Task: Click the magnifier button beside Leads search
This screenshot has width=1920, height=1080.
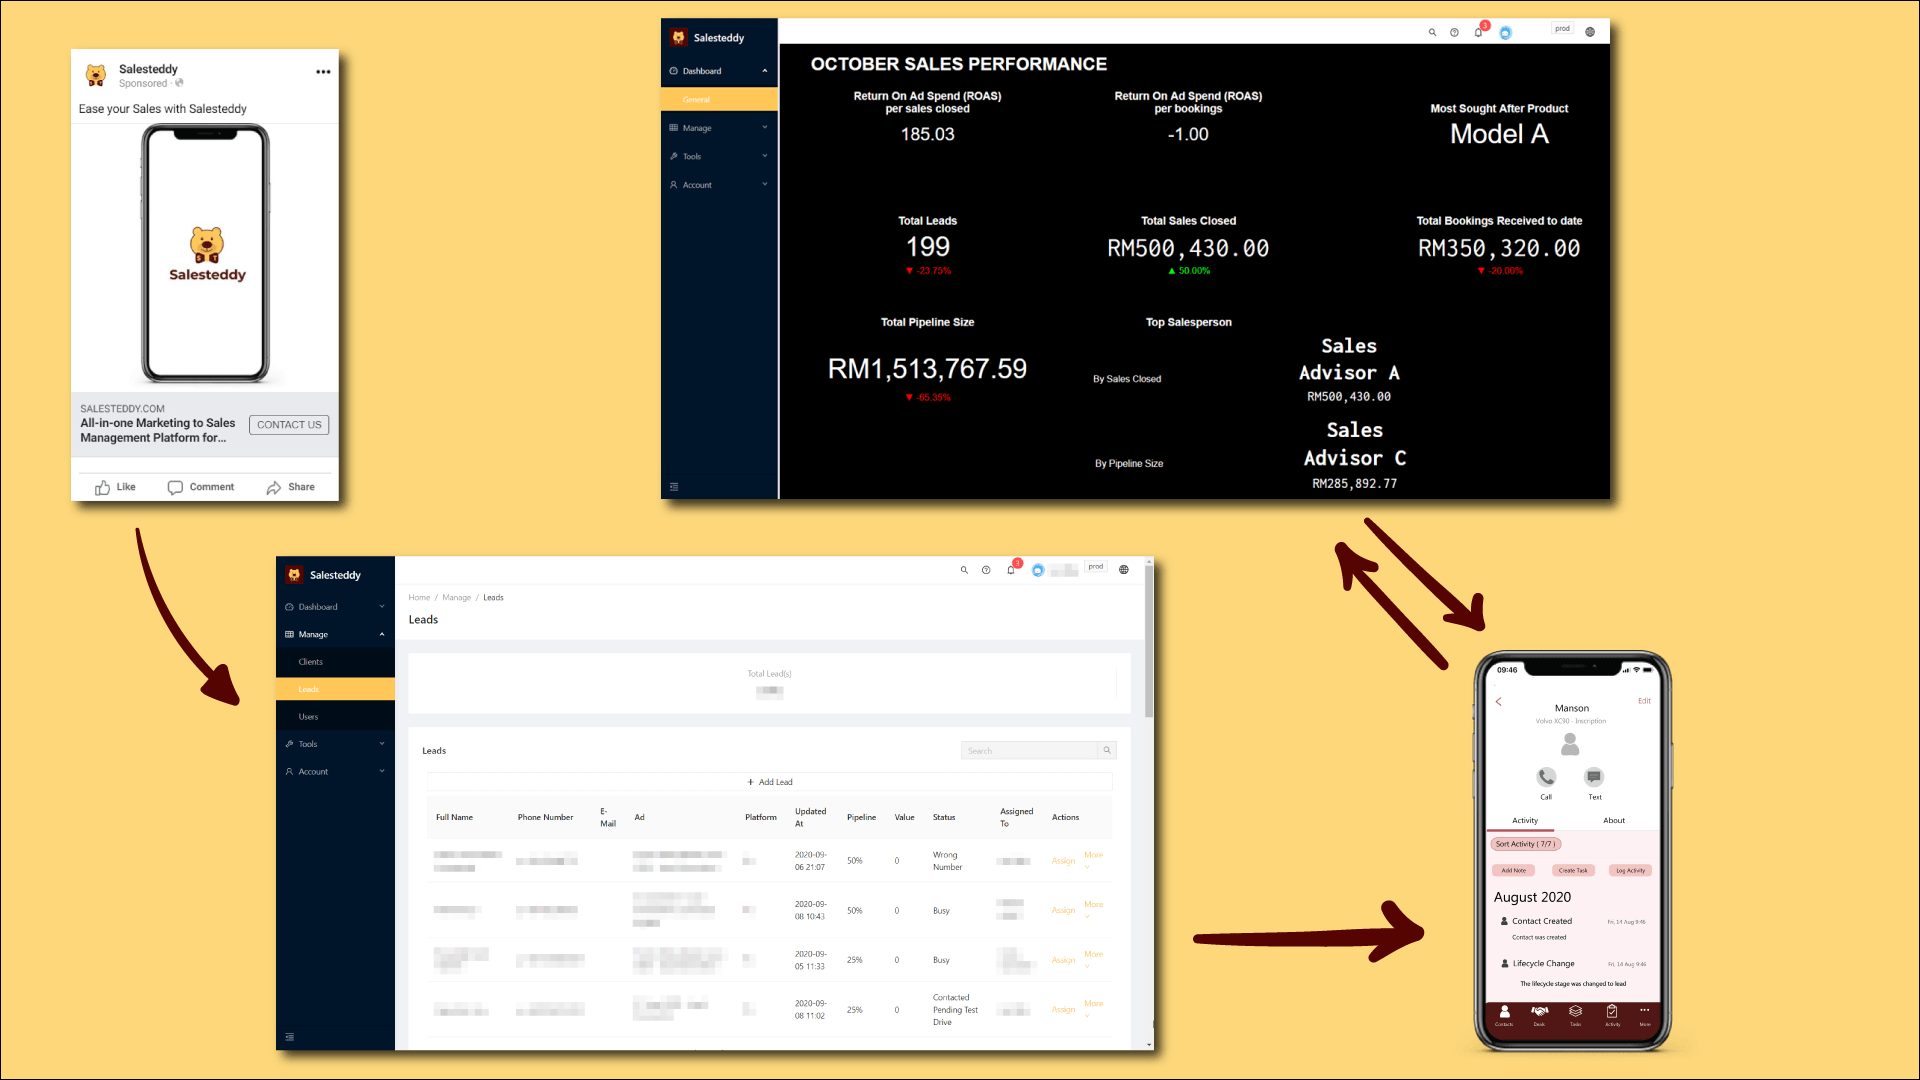Action: pyautogui.click(x=1107, y=750)
